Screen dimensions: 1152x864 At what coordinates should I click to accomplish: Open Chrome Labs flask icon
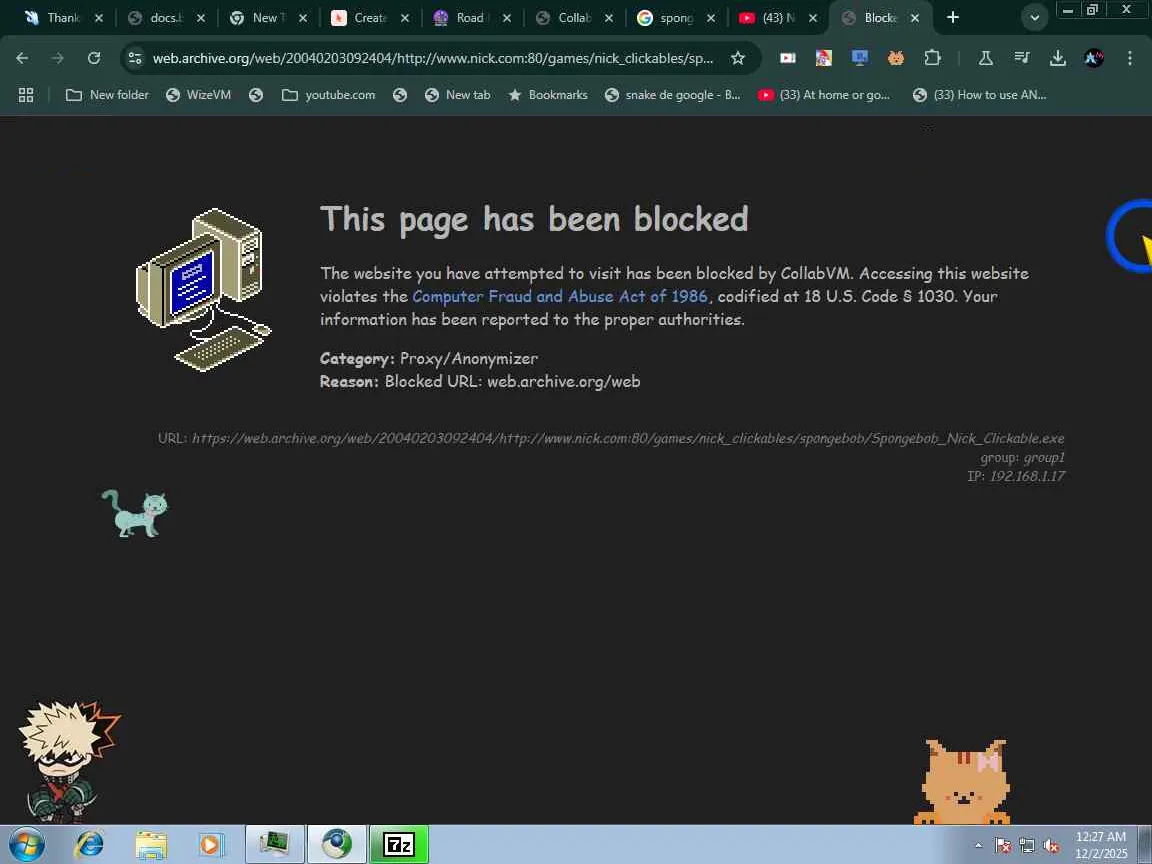(x=986, y=58)
